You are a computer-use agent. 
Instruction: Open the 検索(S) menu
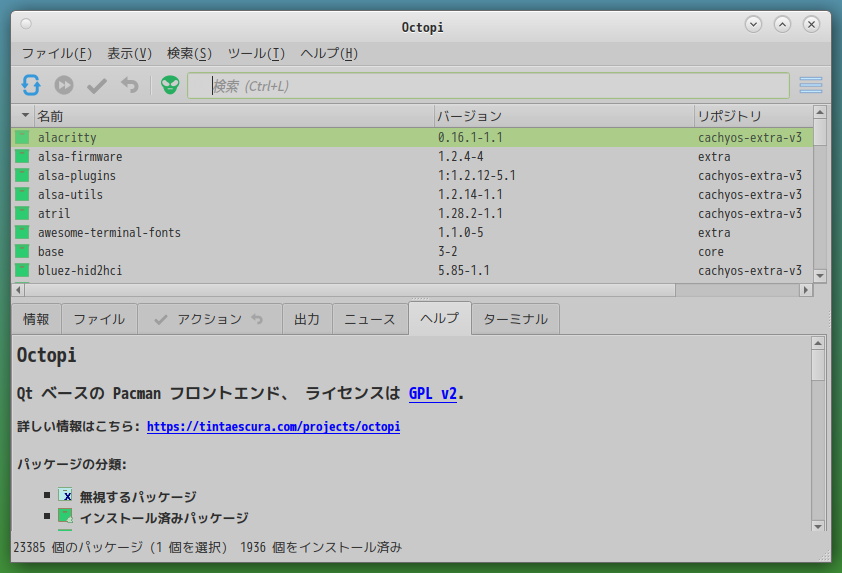point(189,54)
